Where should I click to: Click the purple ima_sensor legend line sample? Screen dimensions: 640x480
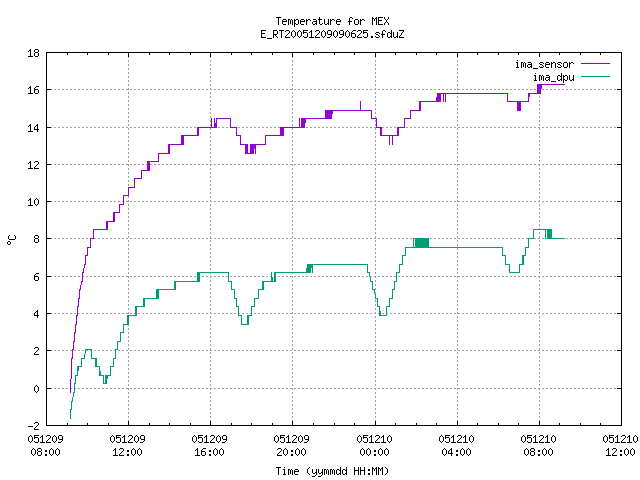pyautogui.click(x=595, y=64)
